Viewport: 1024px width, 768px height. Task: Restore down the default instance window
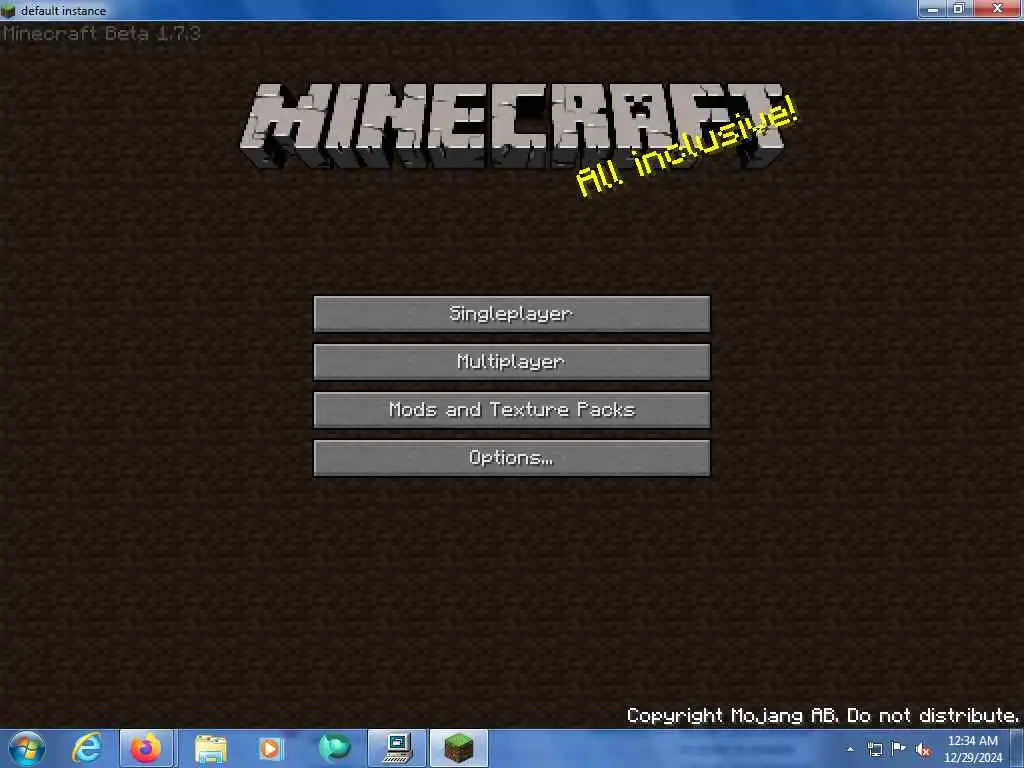coord(959,9)
